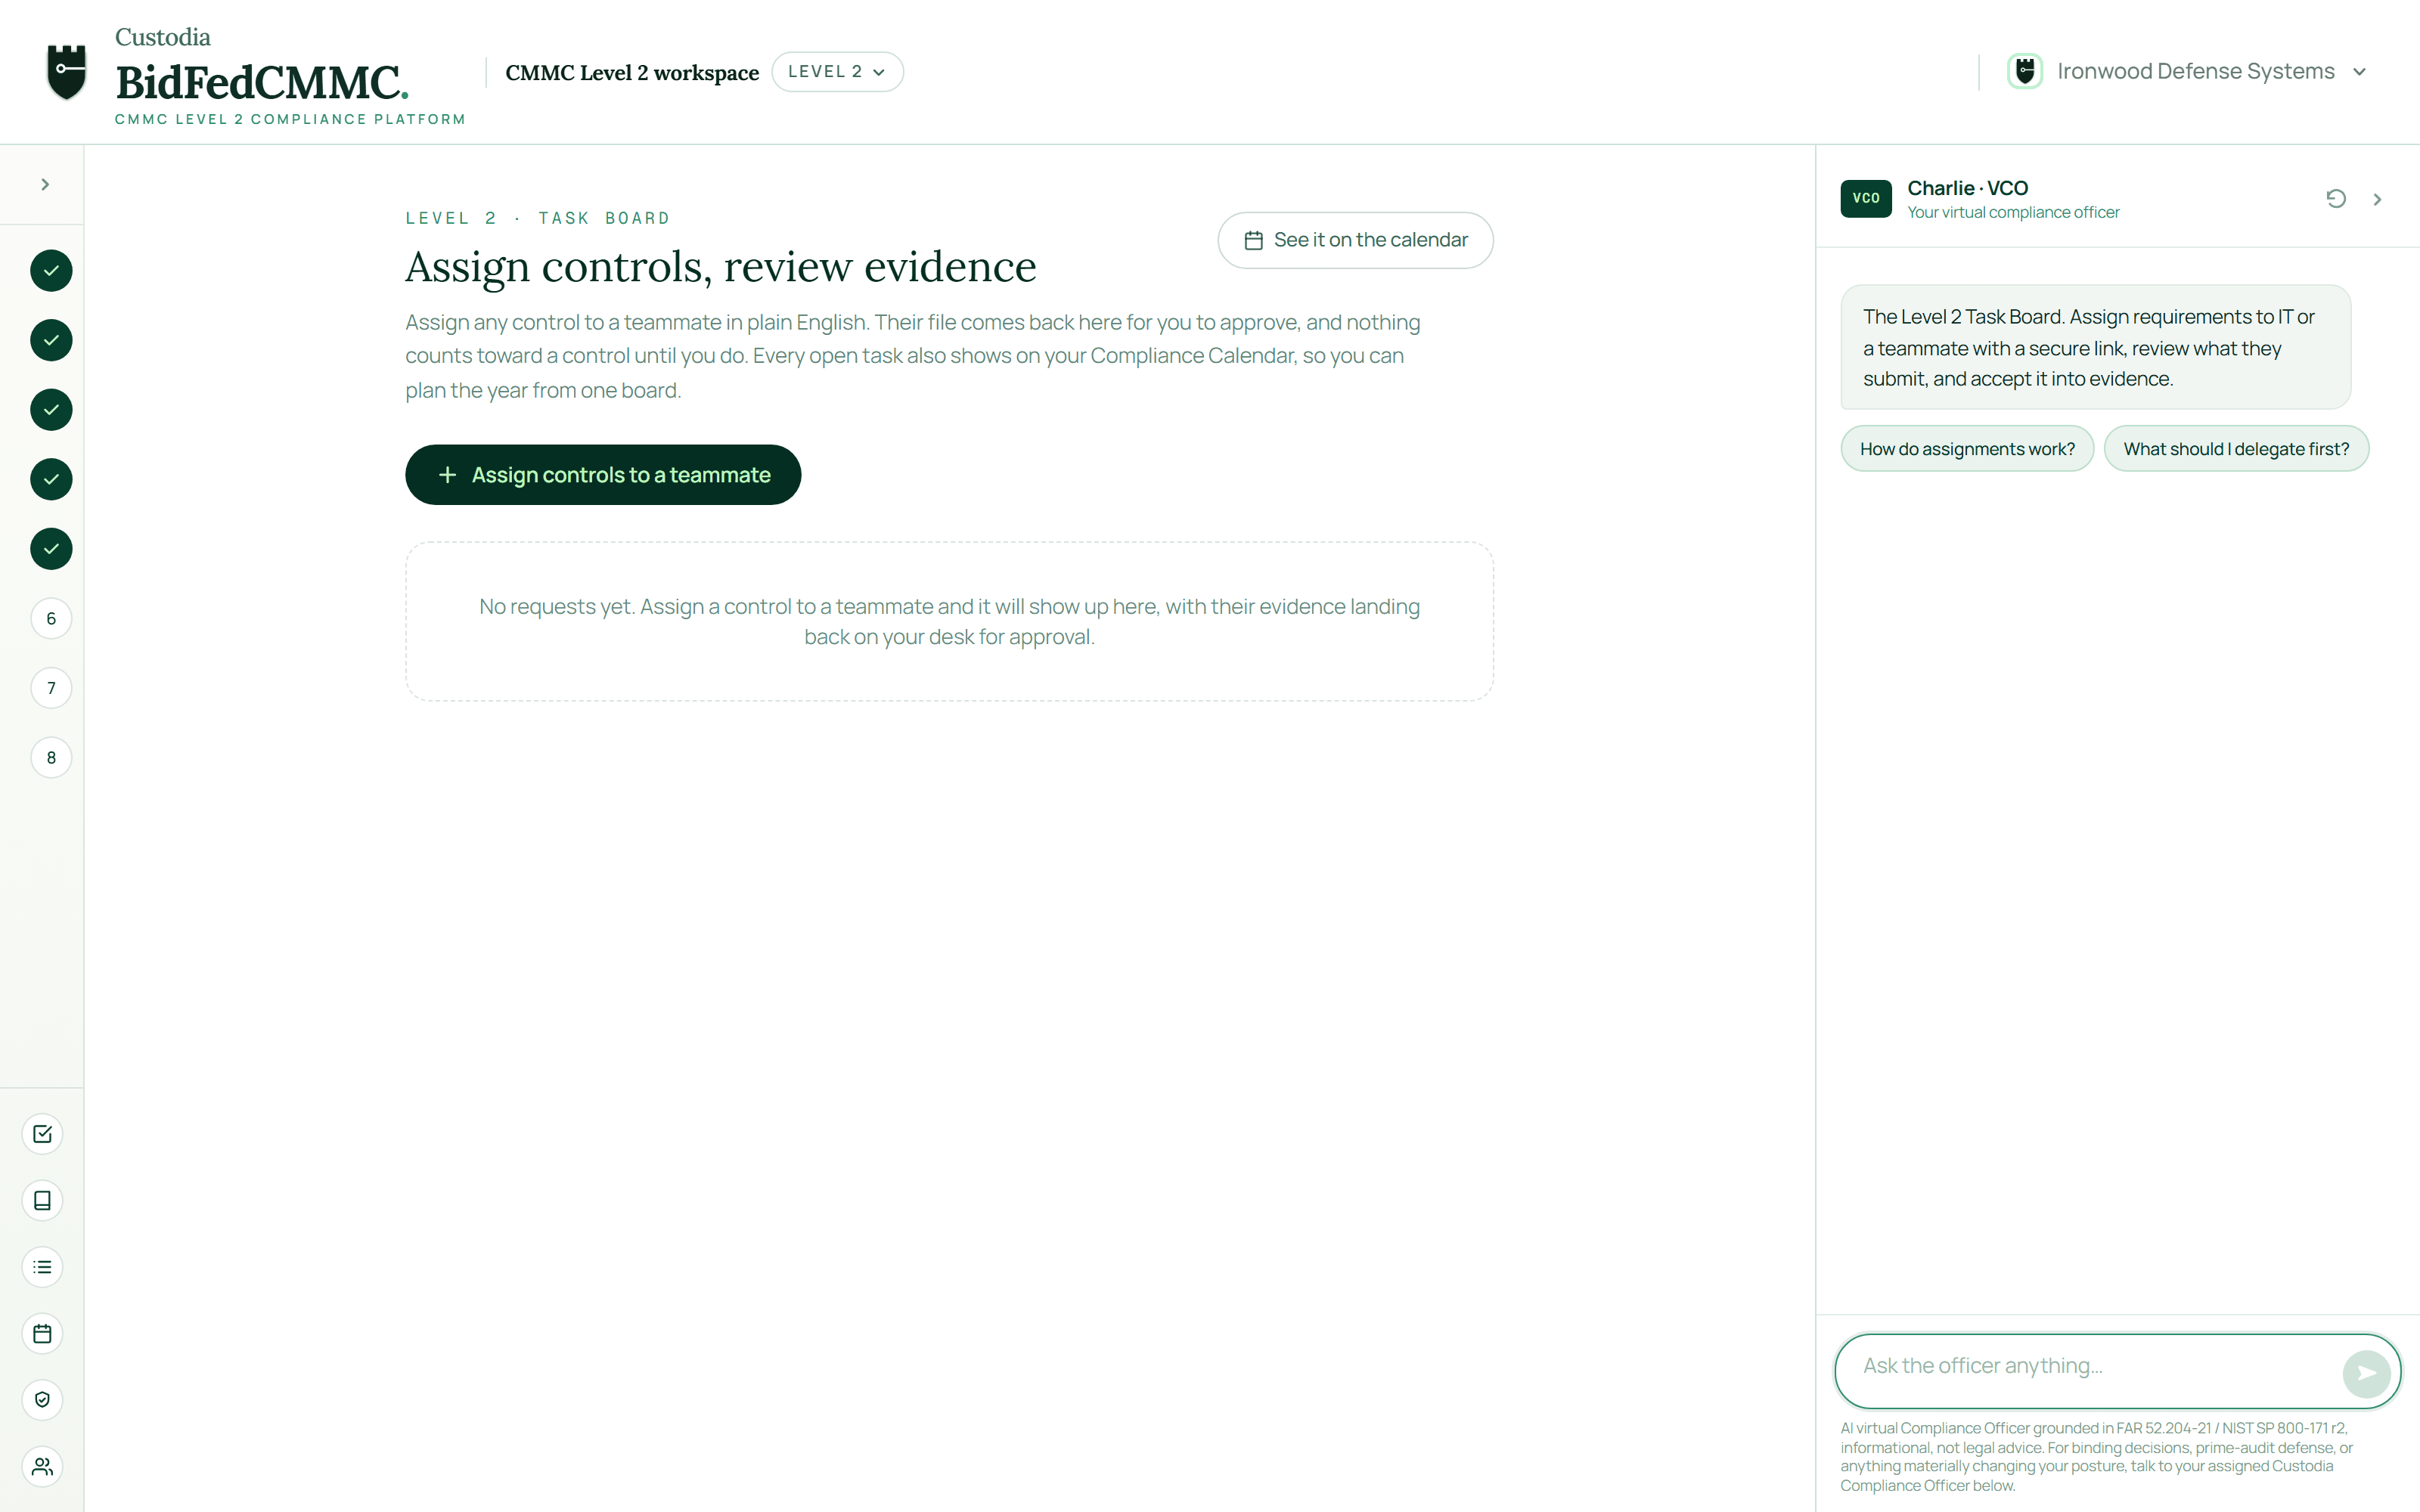Open the LEVEL 2 workspace dropdown
The width and height of the screenshot is (2420, 1512).
tap(837, 72)
